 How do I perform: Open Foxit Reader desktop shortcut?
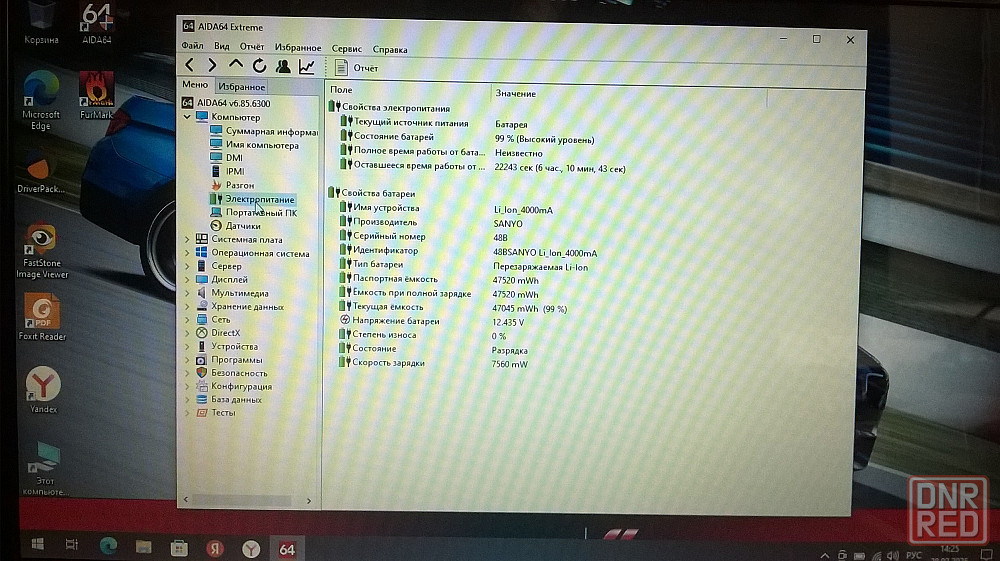(42, 317)
